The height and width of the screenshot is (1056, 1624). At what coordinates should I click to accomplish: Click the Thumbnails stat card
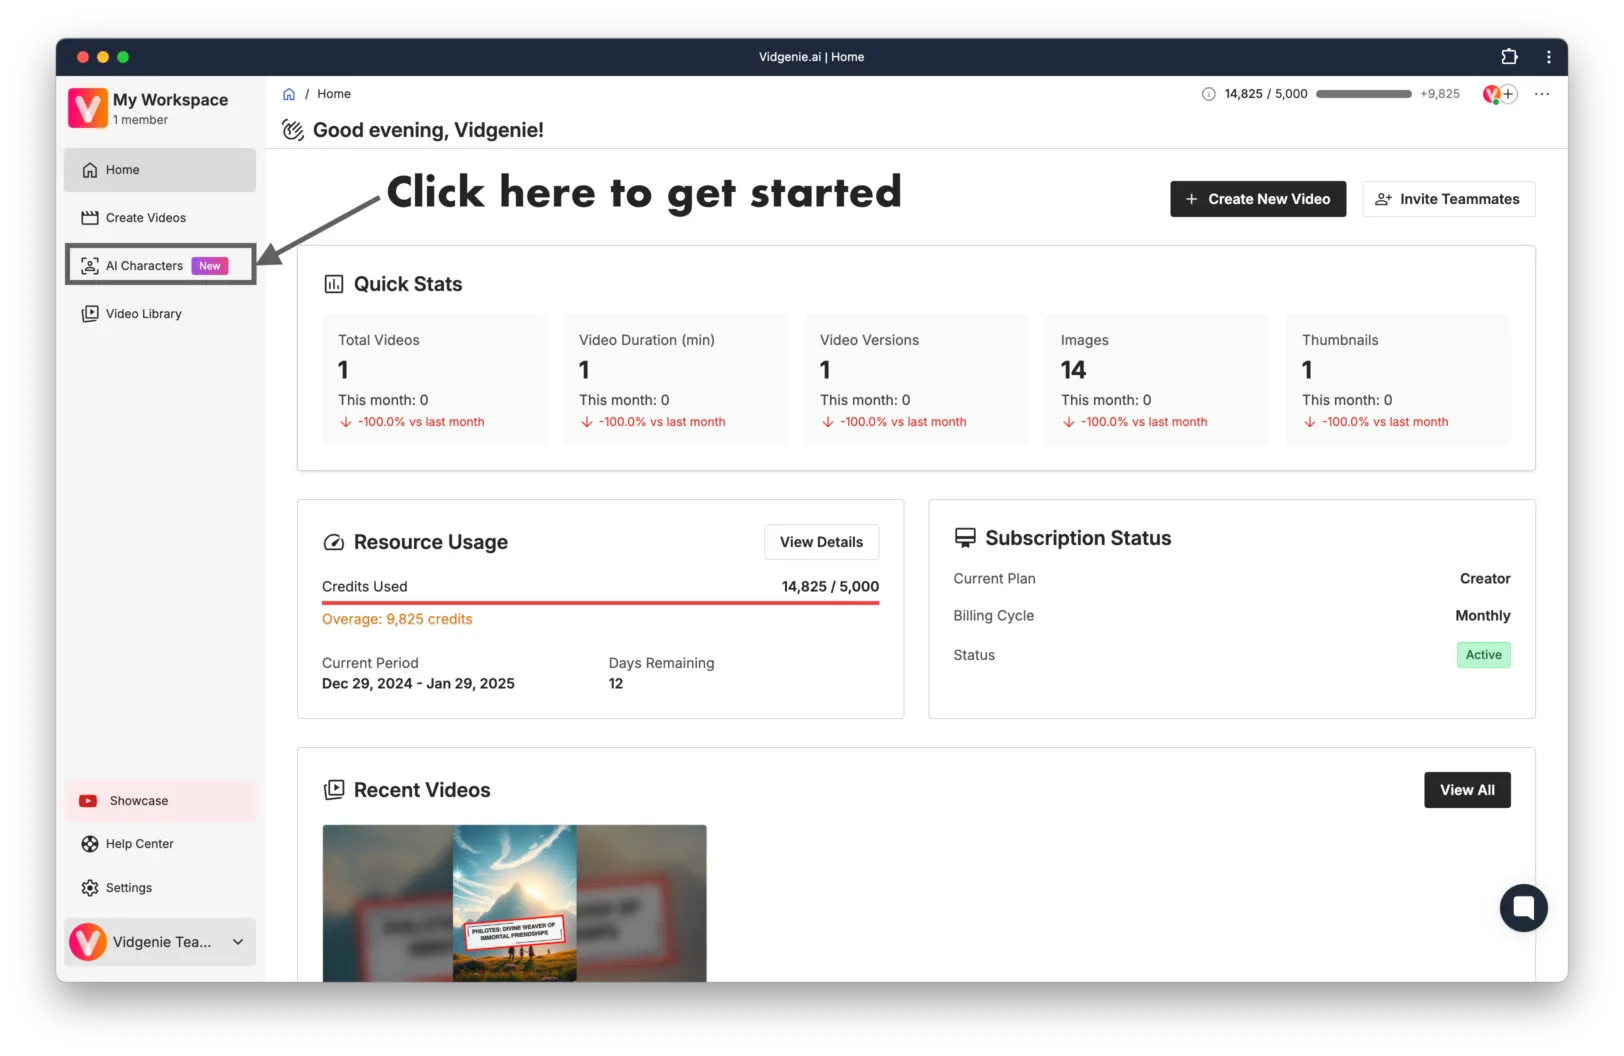[1398, 380]
